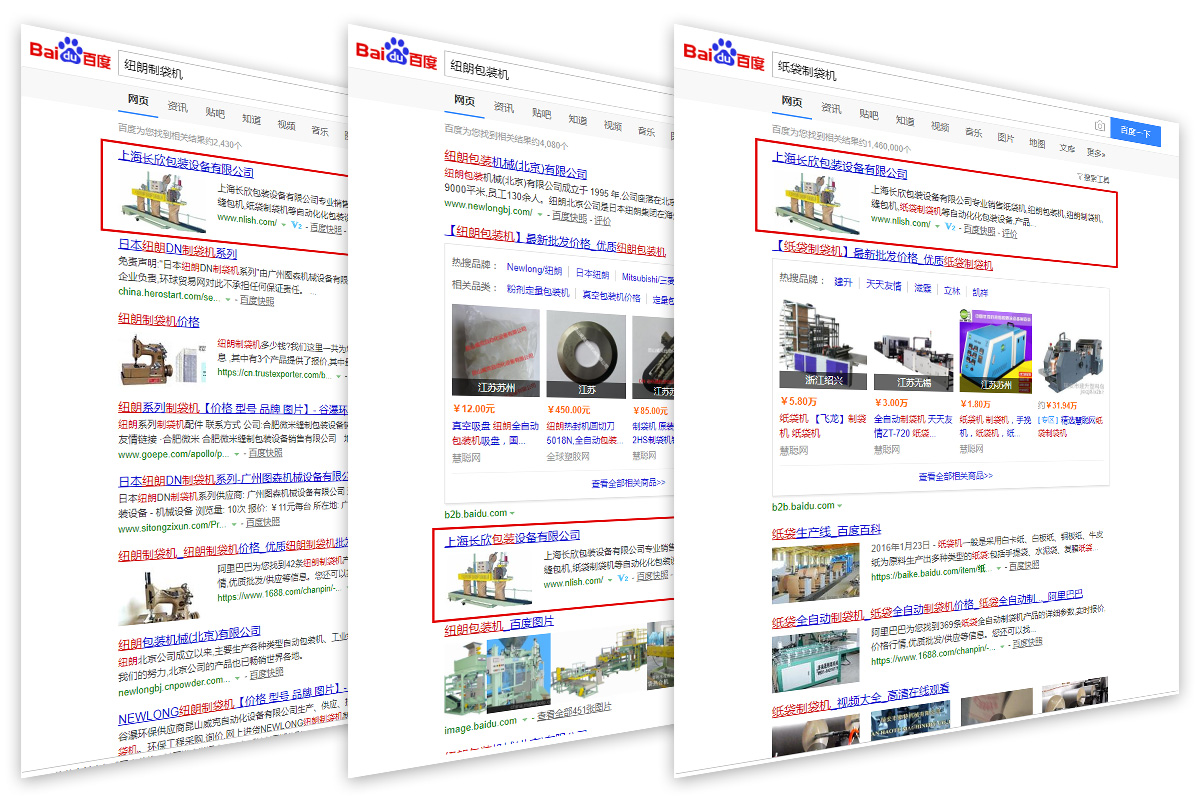Image resolution: width=1200 pixels, height=809 pixels.
Task: Expand arrow beside china.herostart.com URL
Action: (228, 300)
